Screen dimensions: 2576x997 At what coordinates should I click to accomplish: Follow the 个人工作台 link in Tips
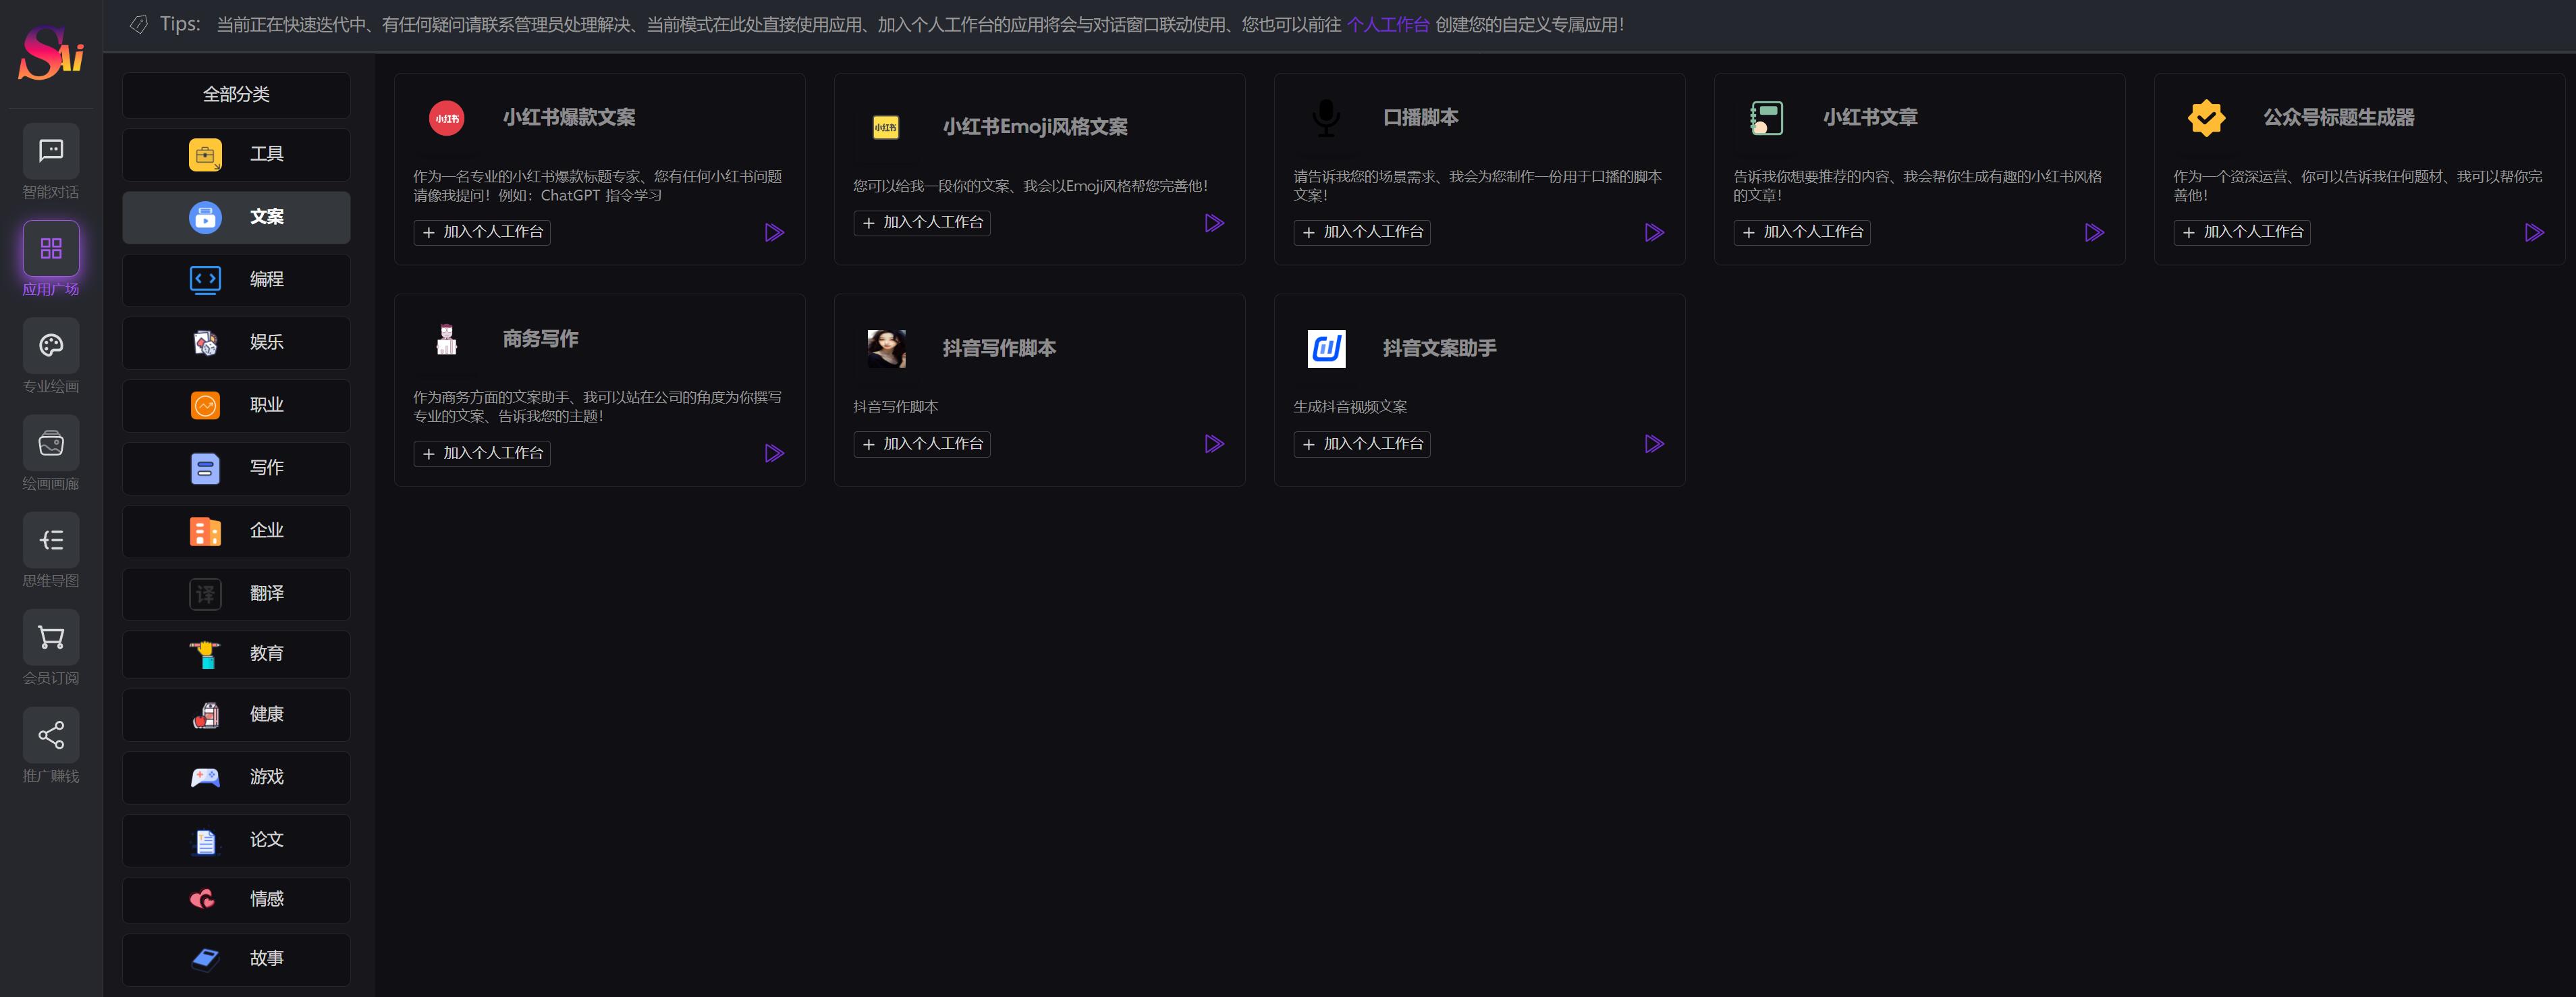click(1388, 25)
